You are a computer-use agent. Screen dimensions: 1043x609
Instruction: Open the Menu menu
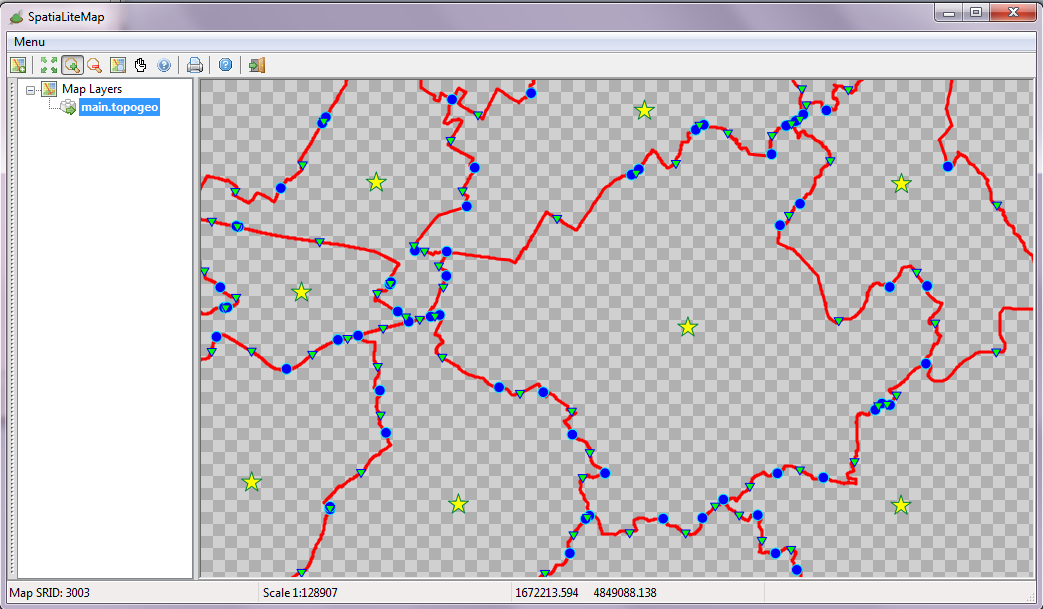(29, 42)
